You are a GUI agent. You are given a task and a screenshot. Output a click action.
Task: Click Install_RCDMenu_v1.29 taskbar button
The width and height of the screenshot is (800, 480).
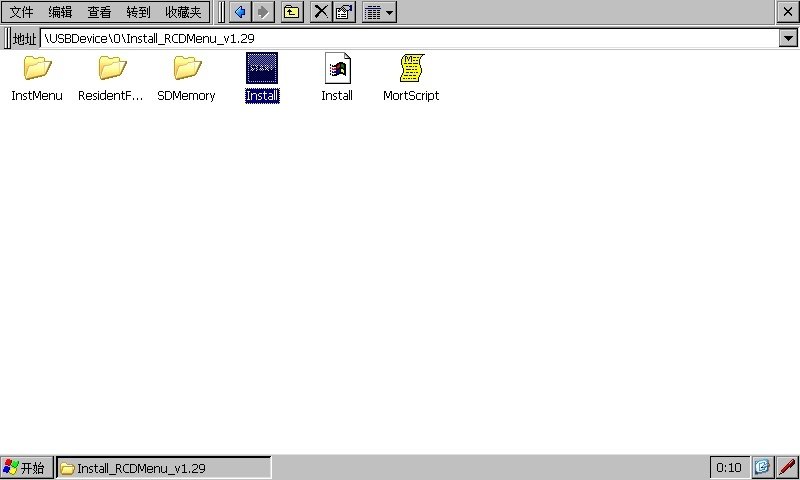click(163, 468)
